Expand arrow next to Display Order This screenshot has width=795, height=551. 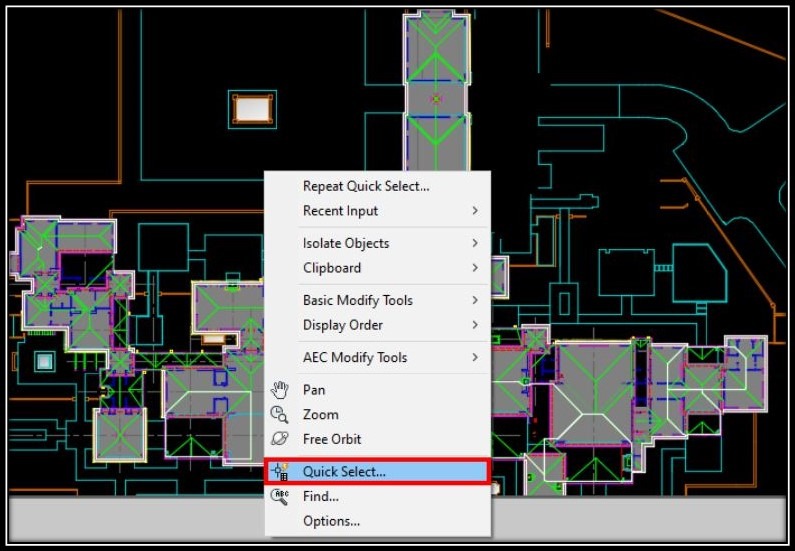(x=475, y=325)
